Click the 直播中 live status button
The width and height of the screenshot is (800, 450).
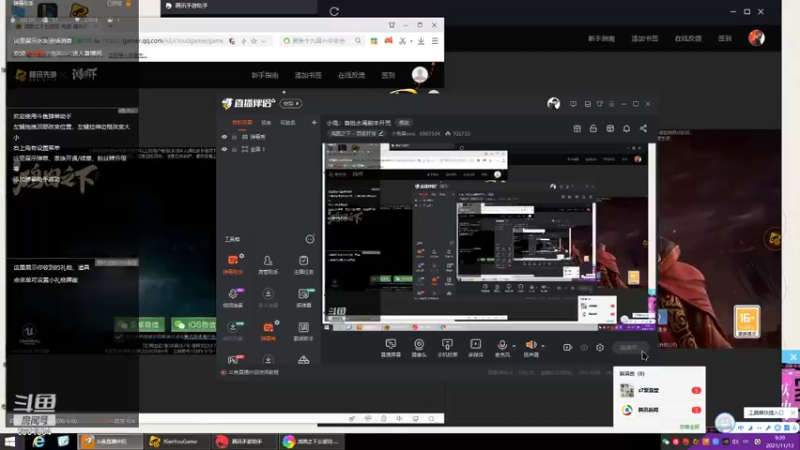[x=629, y=347]
